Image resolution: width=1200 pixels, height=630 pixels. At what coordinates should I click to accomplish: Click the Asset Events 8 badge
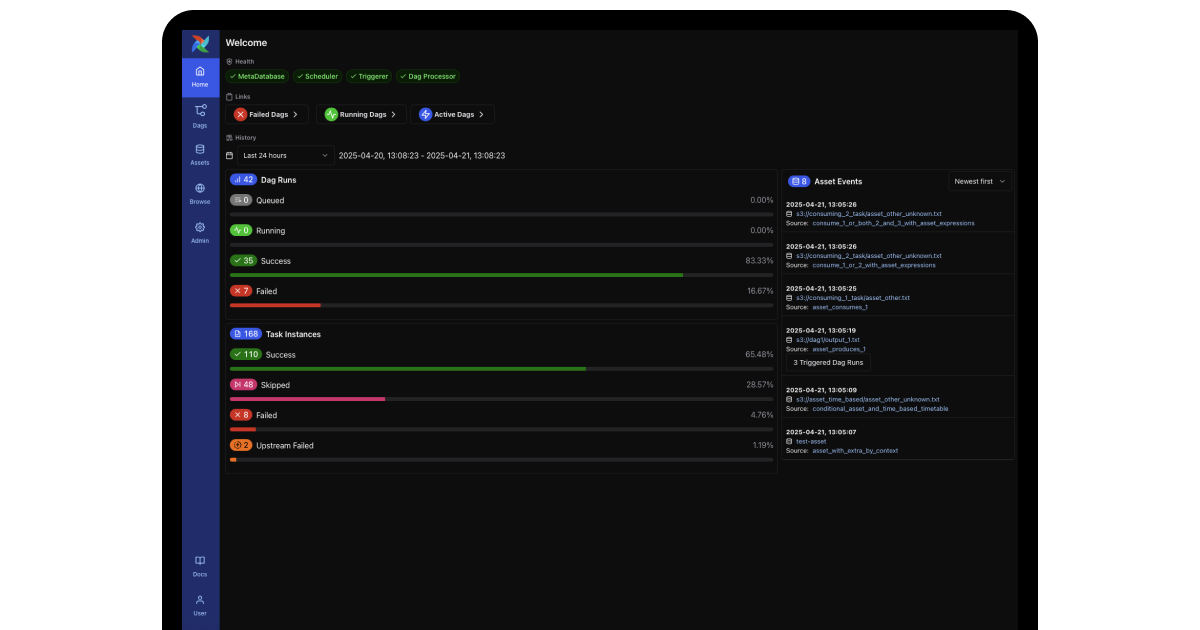tap(799, 181)
